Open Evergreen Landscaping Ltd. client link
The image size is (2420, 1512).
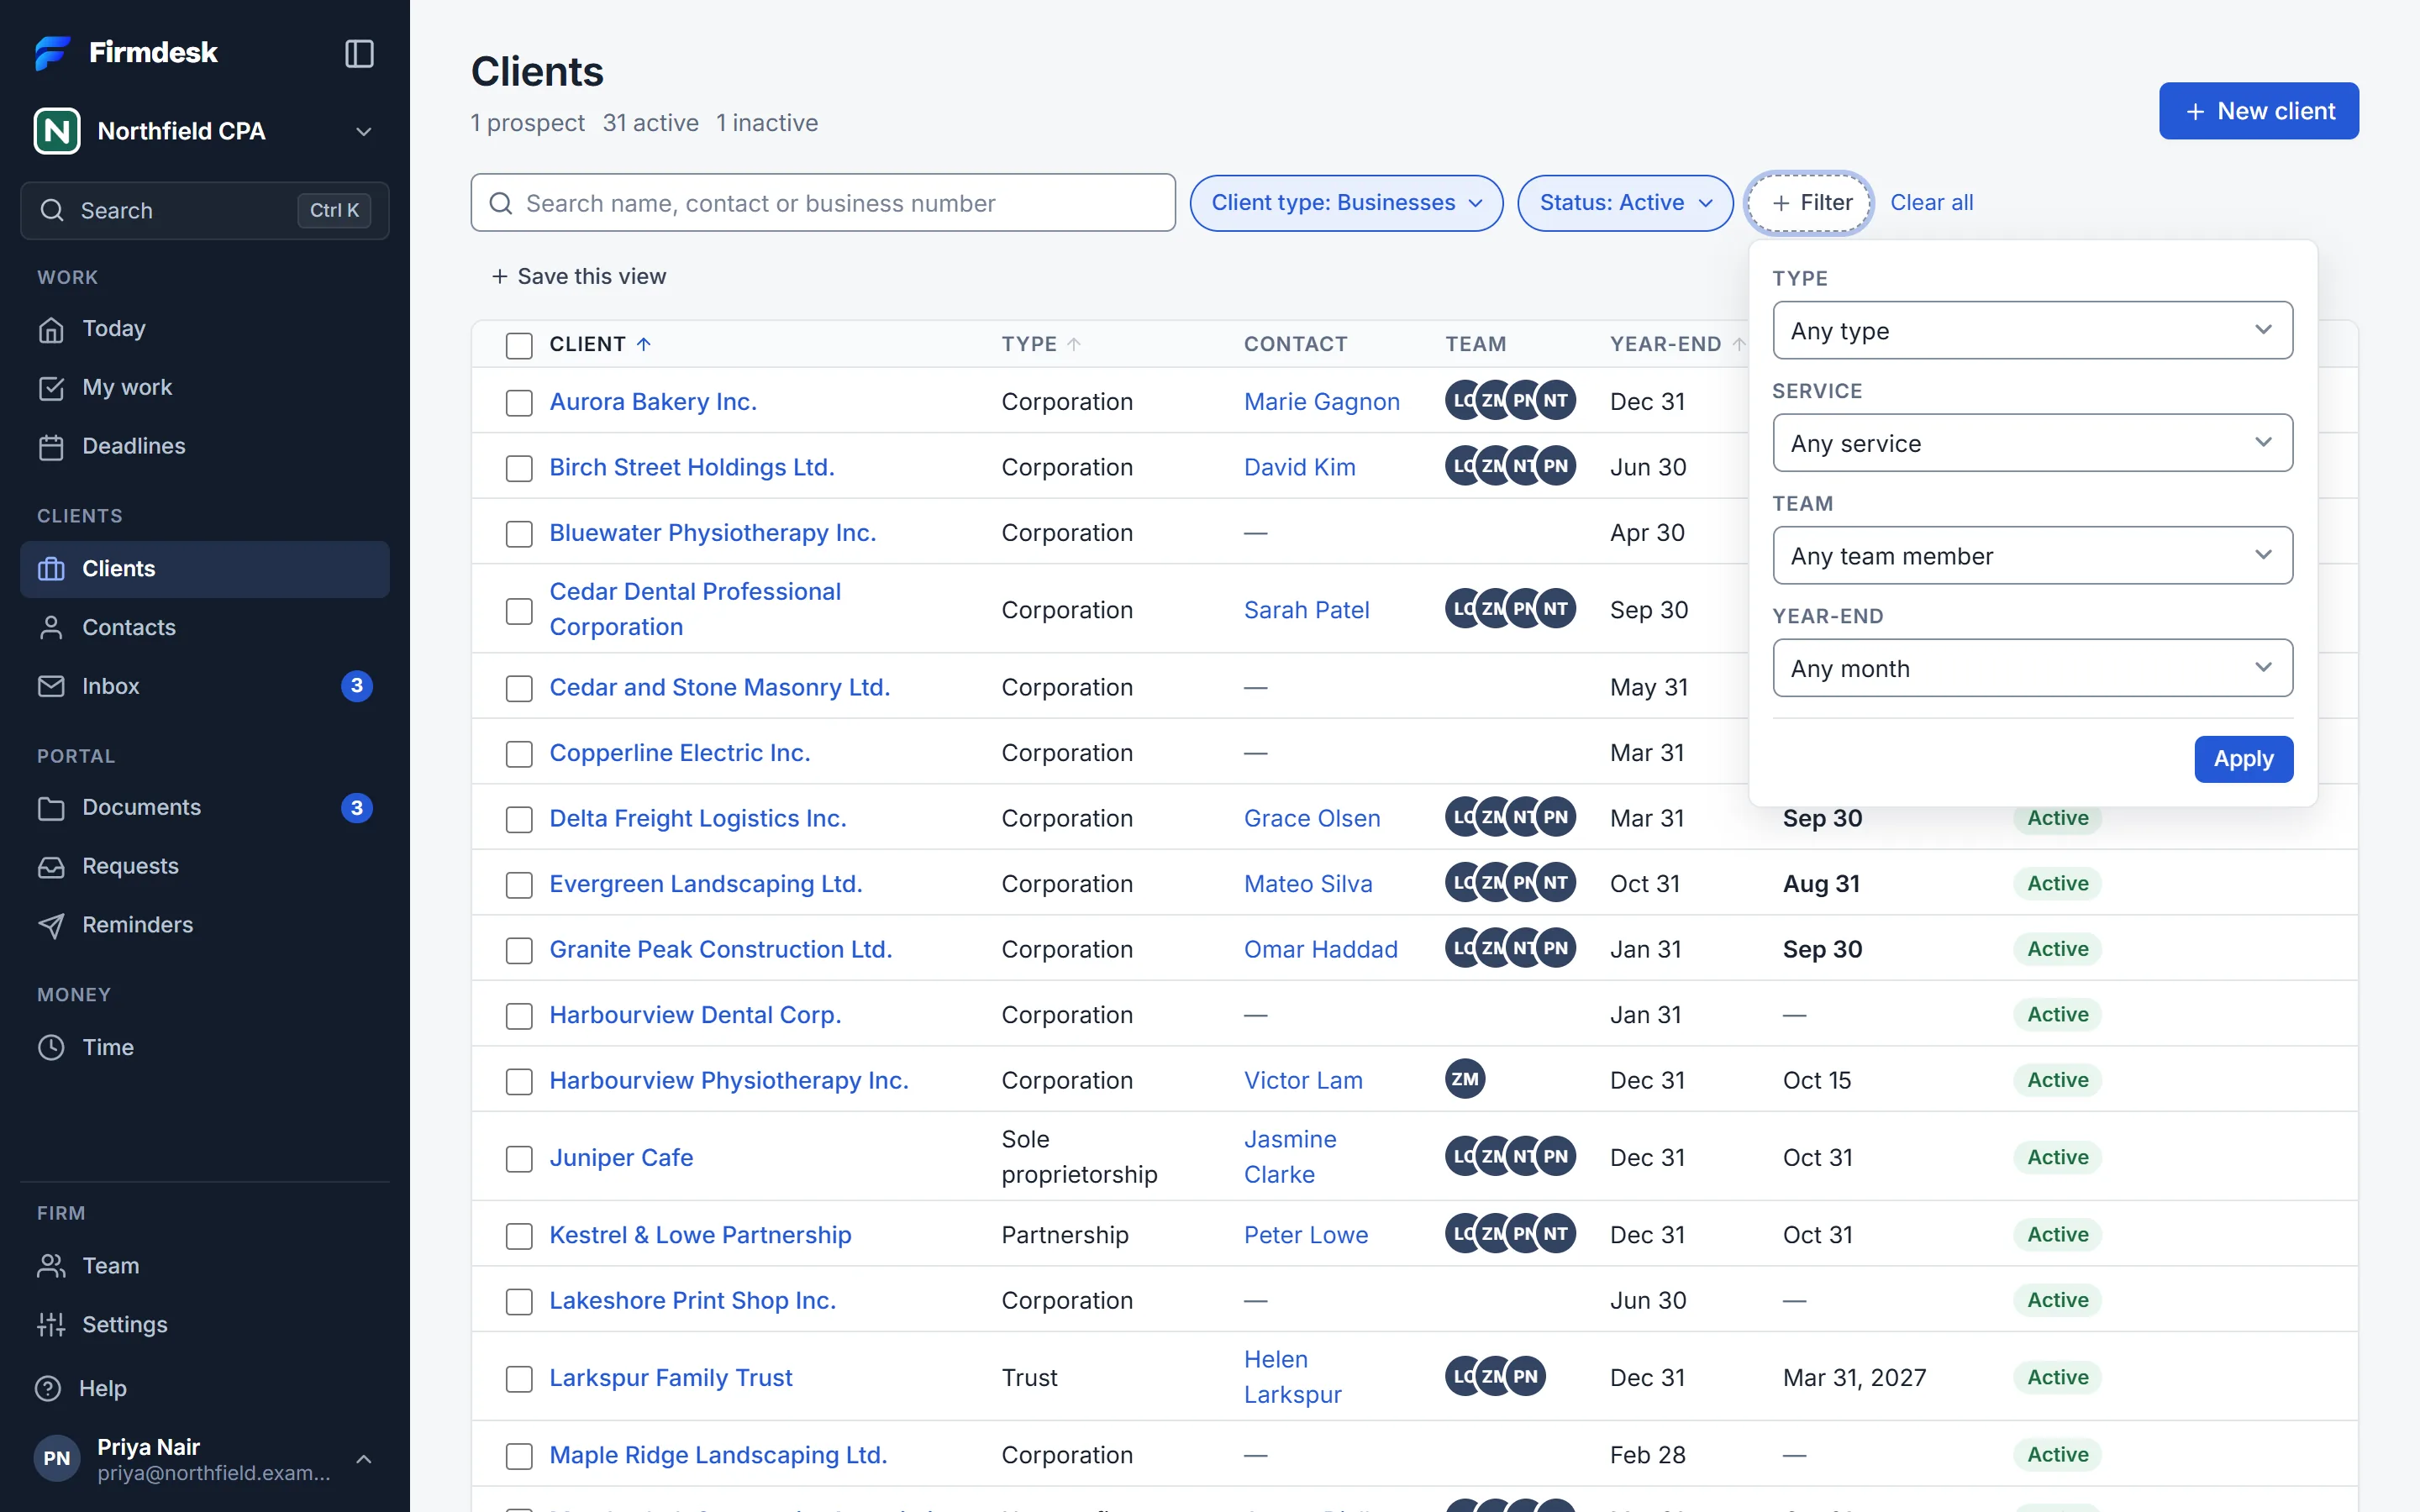[705, 884]
